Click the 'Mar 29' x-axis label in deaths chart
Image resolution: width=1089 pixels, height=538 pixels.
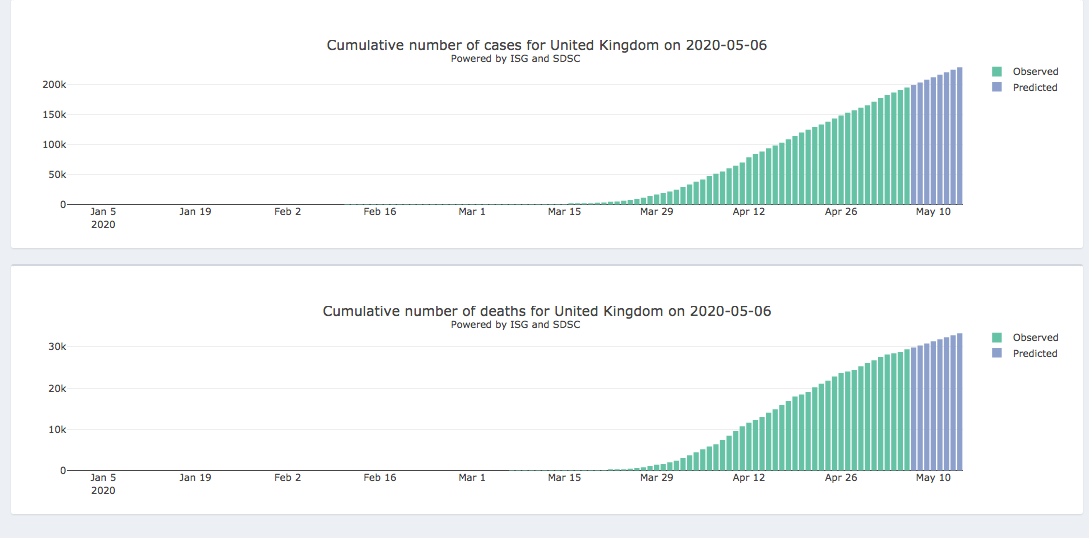656,478
